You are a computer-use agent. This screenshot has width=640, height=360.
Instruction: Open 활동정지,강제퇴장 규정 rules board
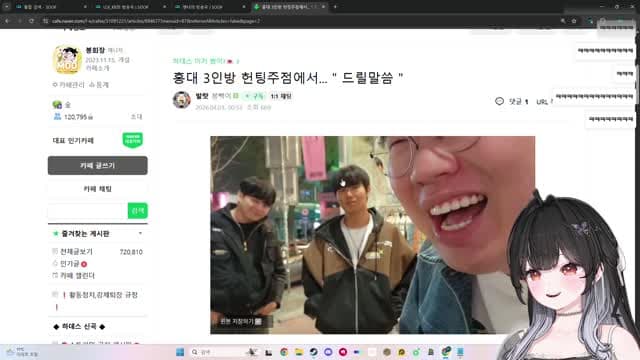coord(103,294)
